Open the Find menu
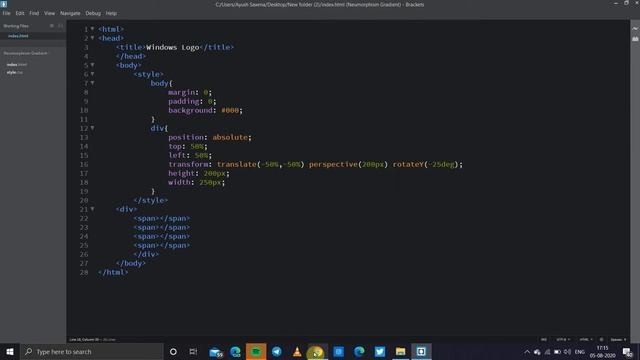Viewport: 640px width, 360px height. pos(34,13)
